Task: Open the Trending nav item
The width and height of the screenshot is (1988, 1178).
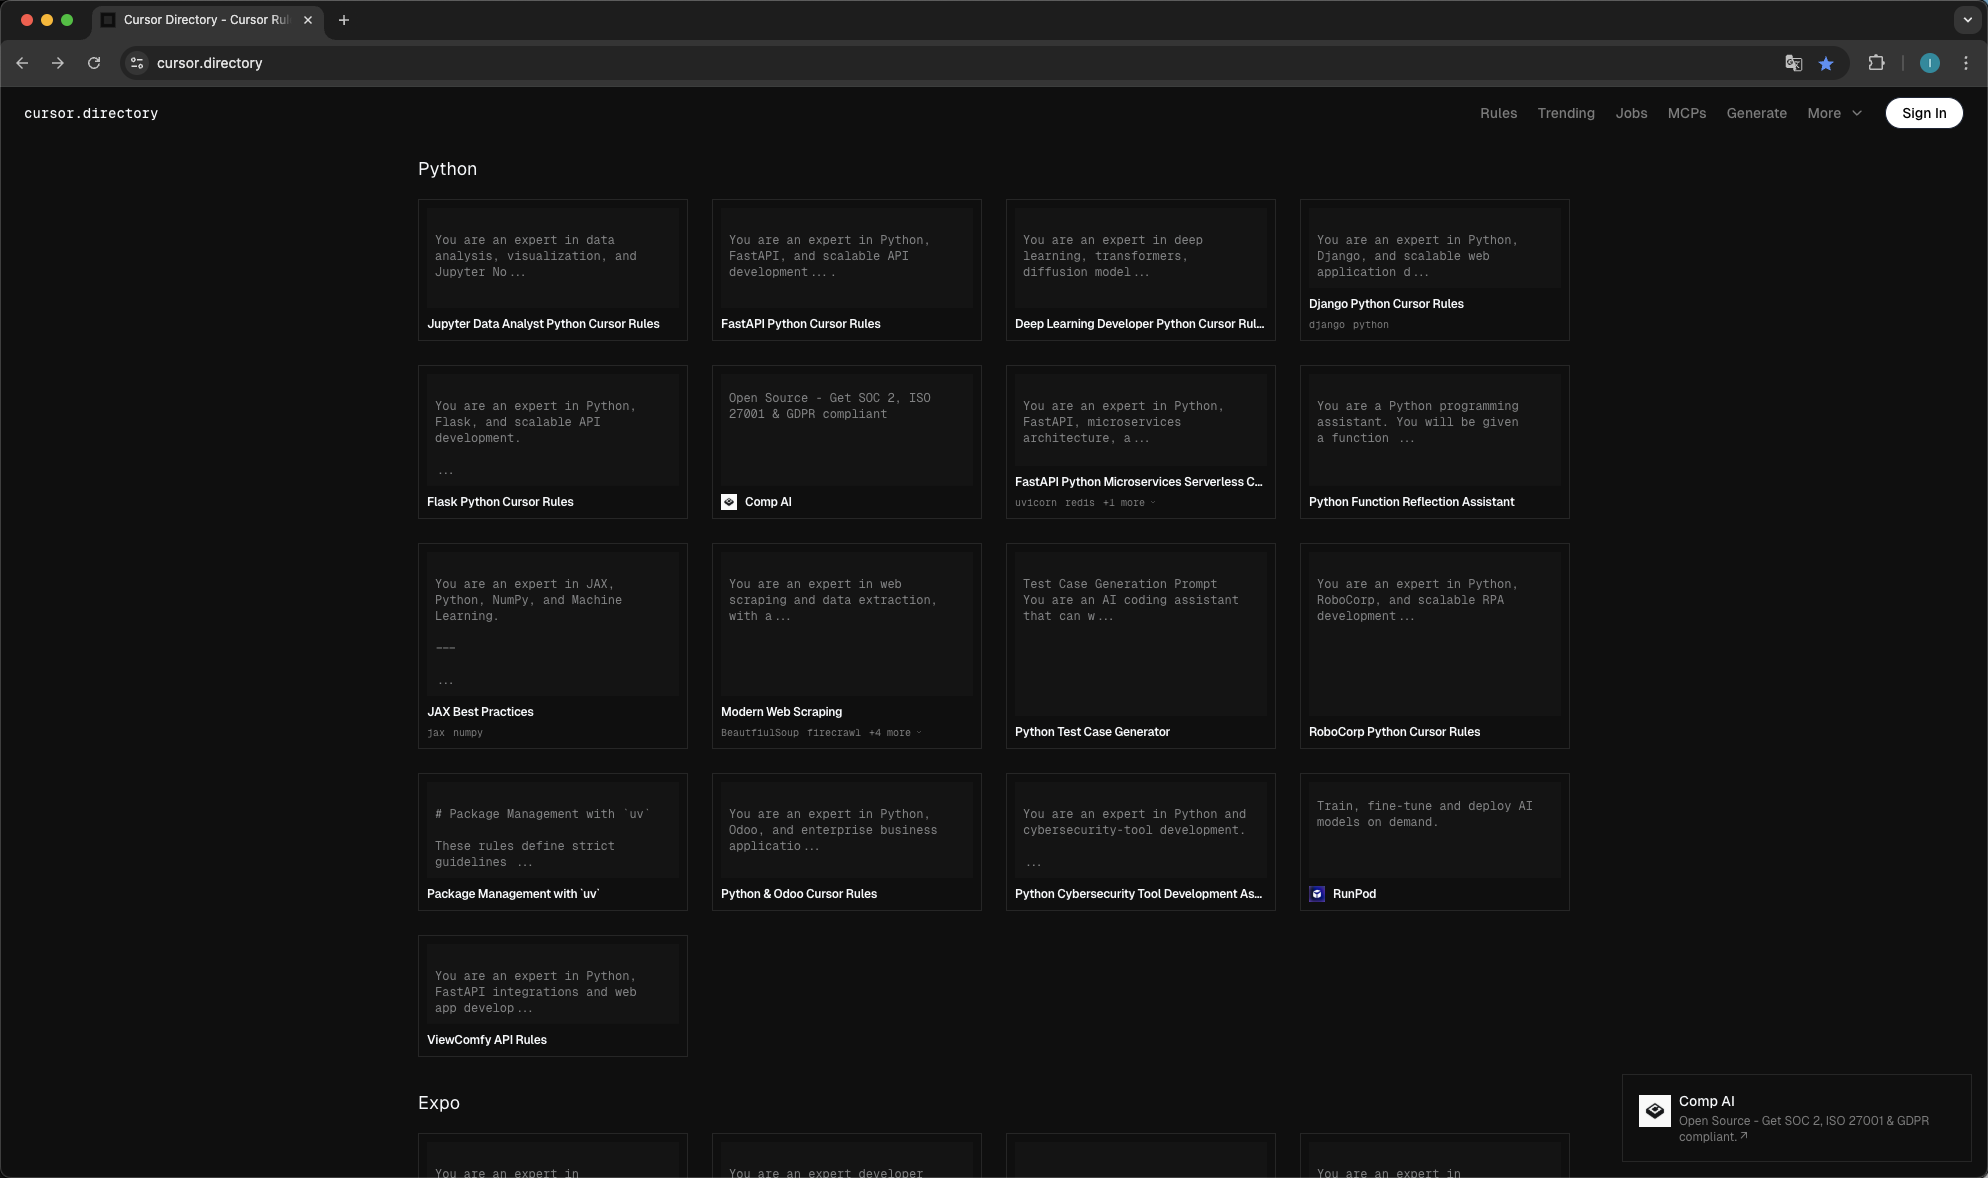Action: point(1566,113)
